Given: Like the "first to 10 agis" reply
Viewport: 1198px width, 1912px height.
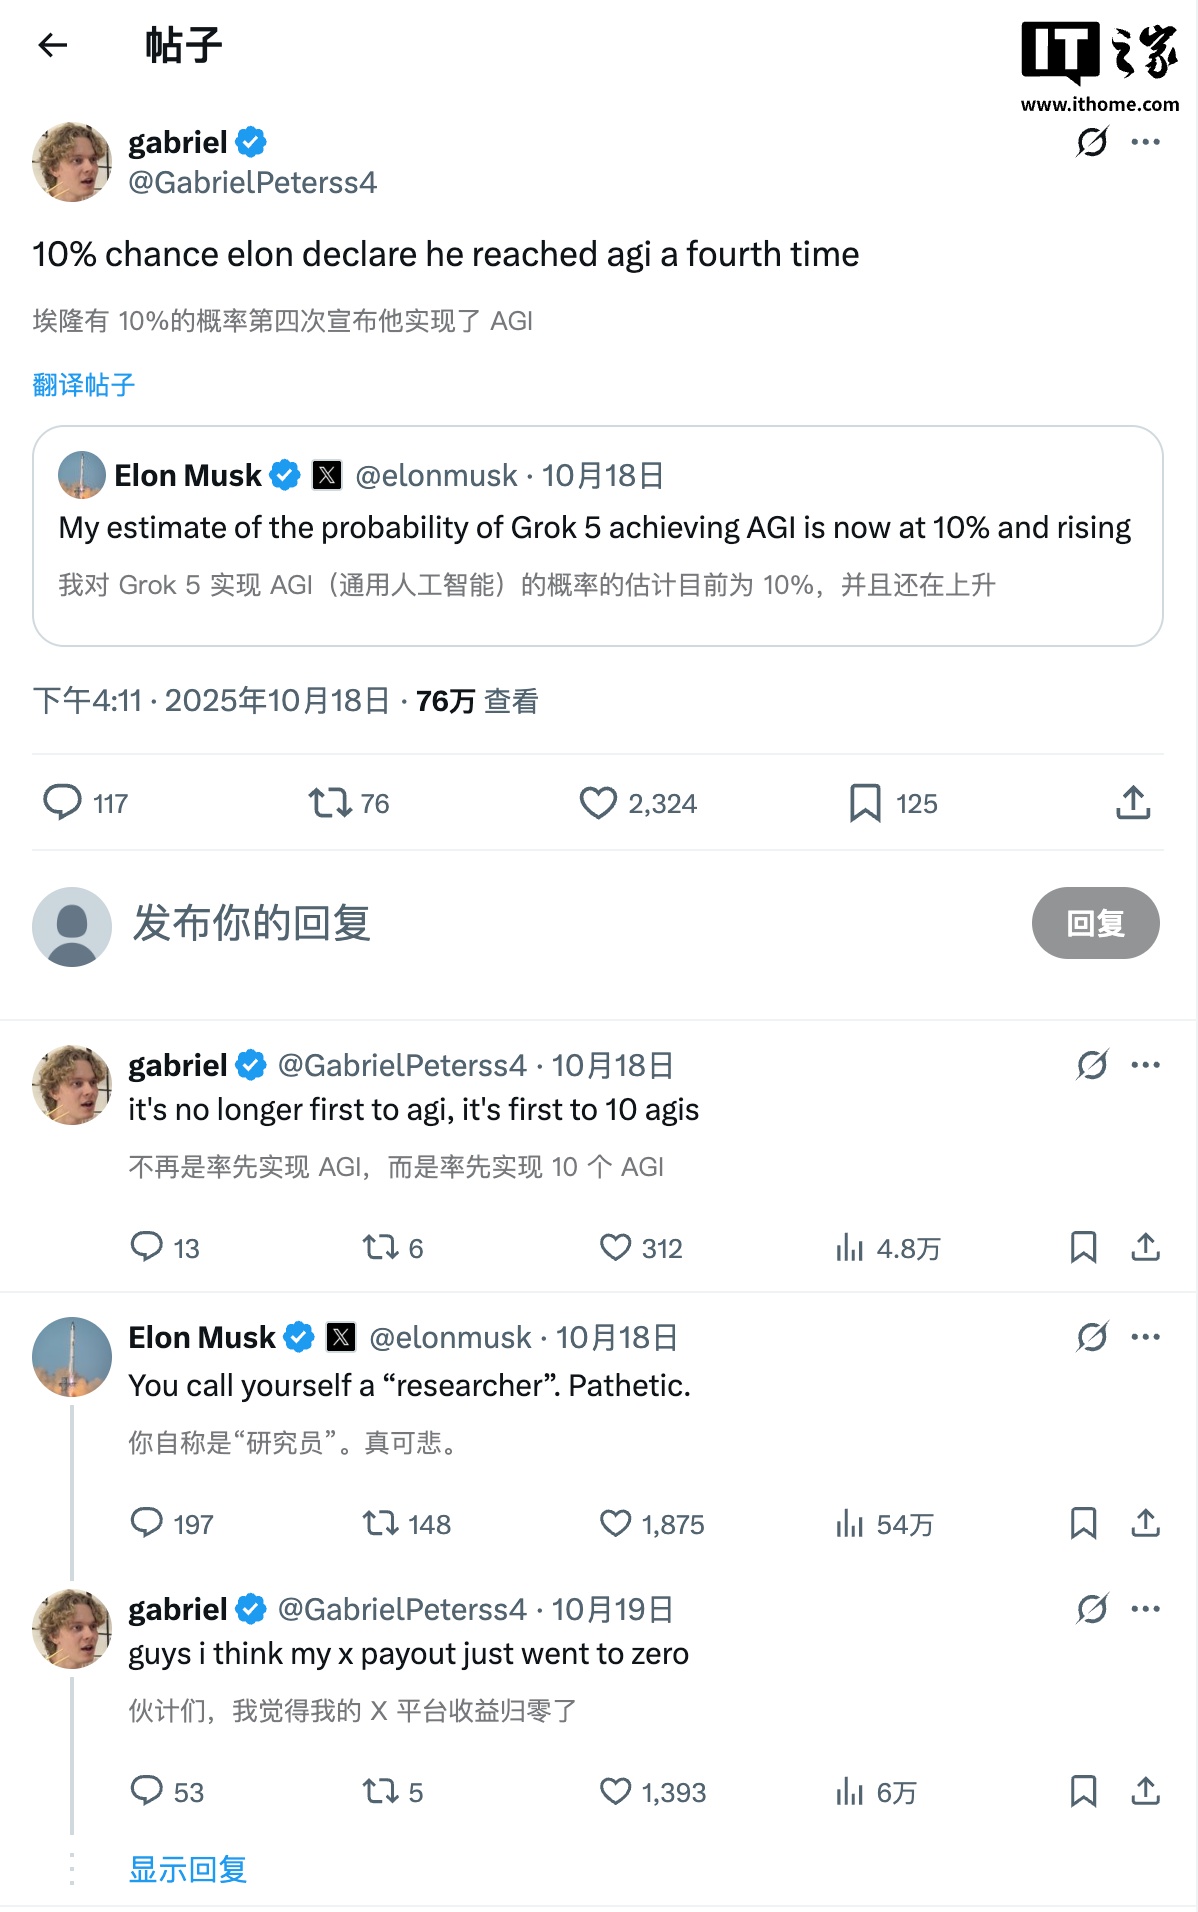Looking at the screenshot, I should [613, 1248].
